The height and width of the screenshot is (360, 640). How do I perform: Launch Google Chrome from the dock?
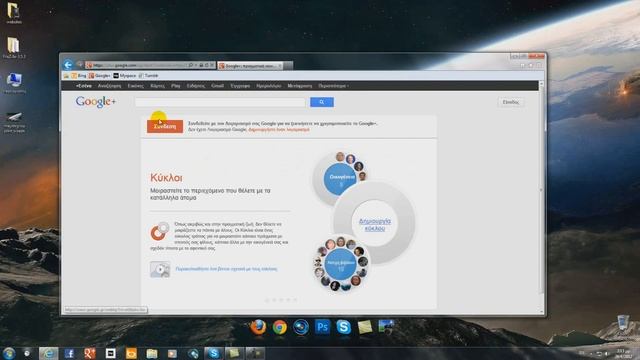280,327
